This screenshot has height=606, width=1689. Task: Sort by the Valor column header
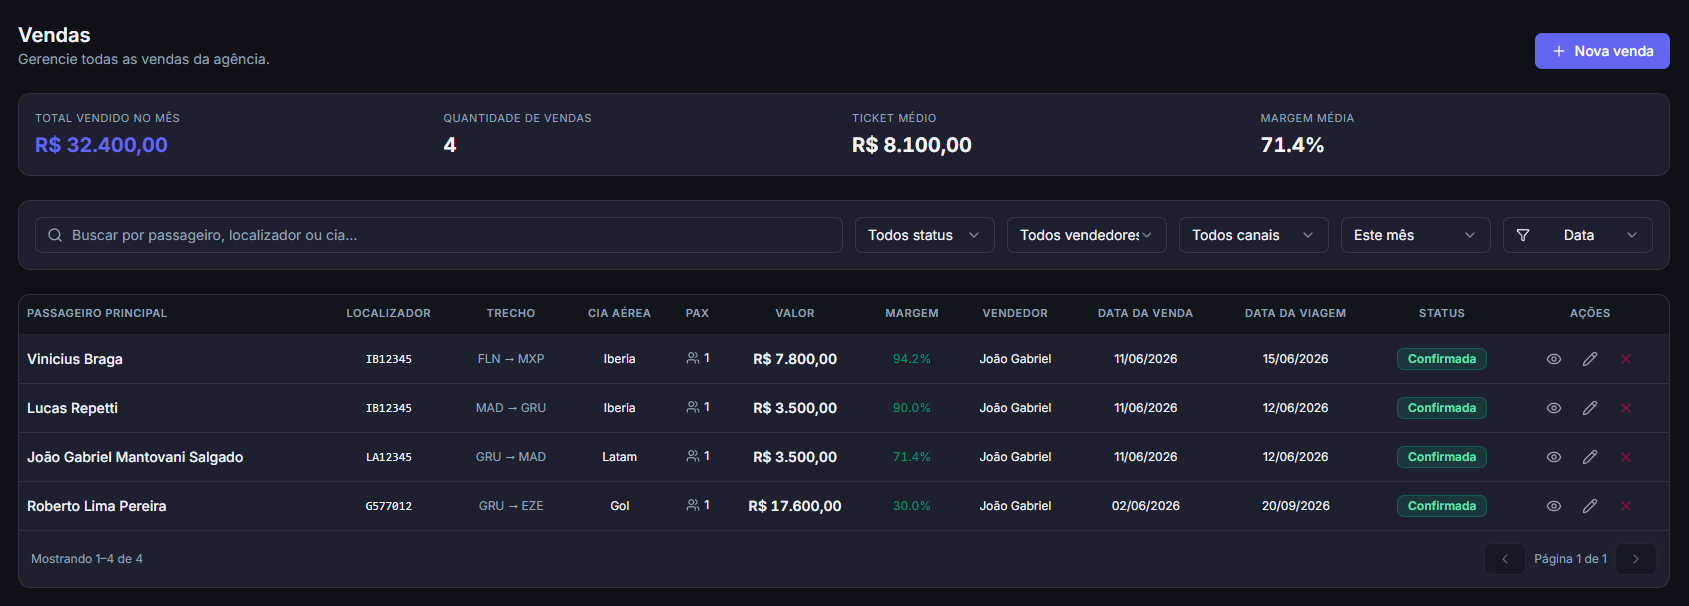click(x=795, y=313)
